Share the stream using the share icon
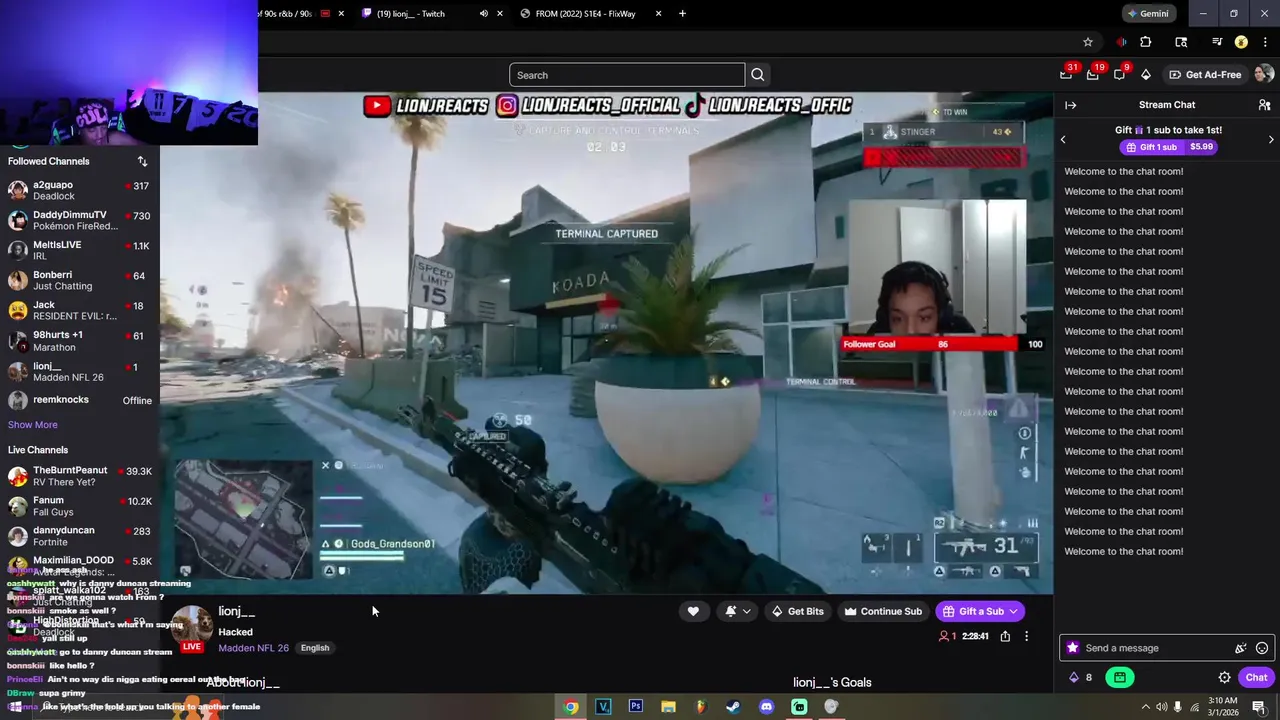This screenshot has width=1280, height=720. (1005, 636)
